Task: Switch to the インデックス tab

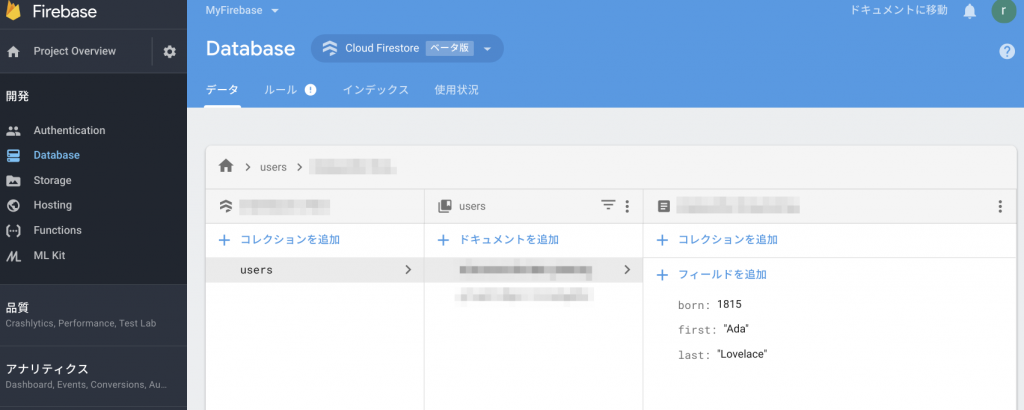Action: tap(375, 90)
